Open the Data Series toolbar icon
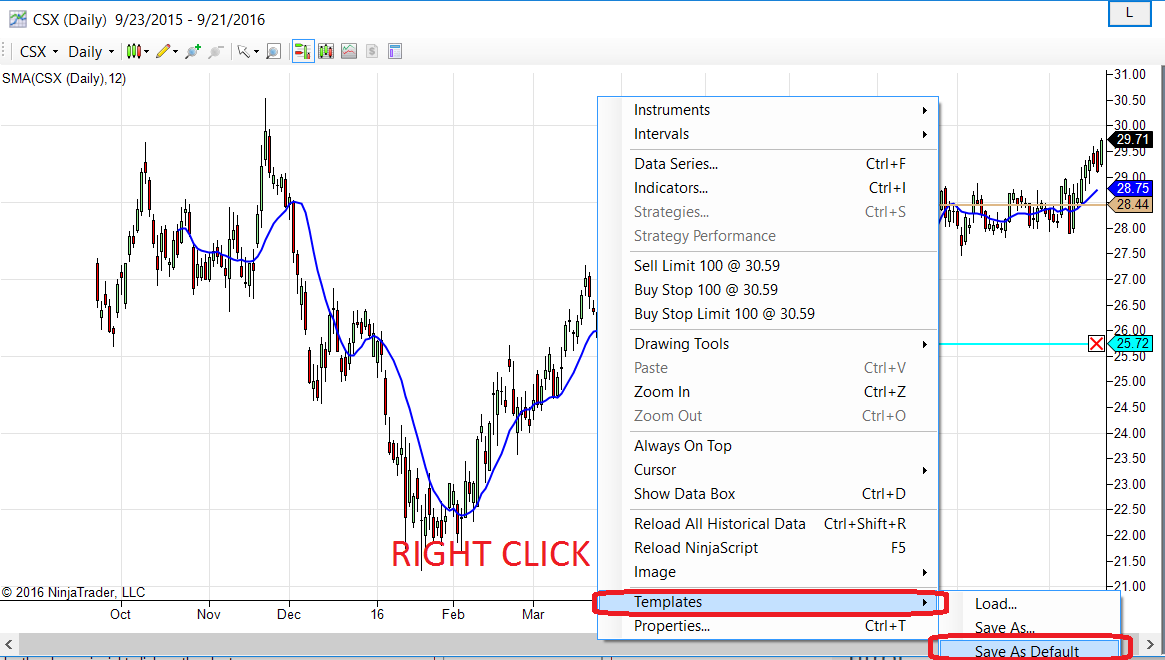The height and width of the screenshot is (660, 1165). click(x=325, y=51)
